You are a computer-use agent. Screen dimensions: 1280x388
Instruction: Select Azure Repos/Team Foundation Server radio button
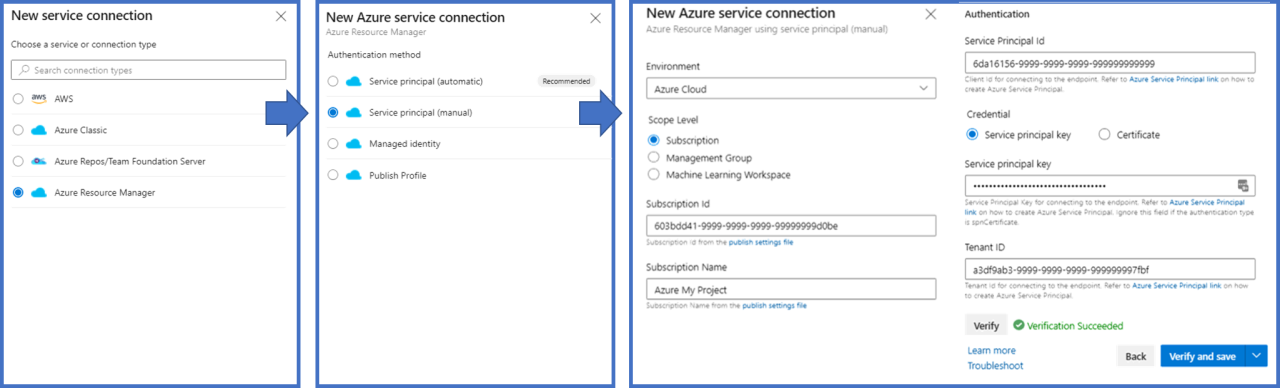tap(18, 161)
